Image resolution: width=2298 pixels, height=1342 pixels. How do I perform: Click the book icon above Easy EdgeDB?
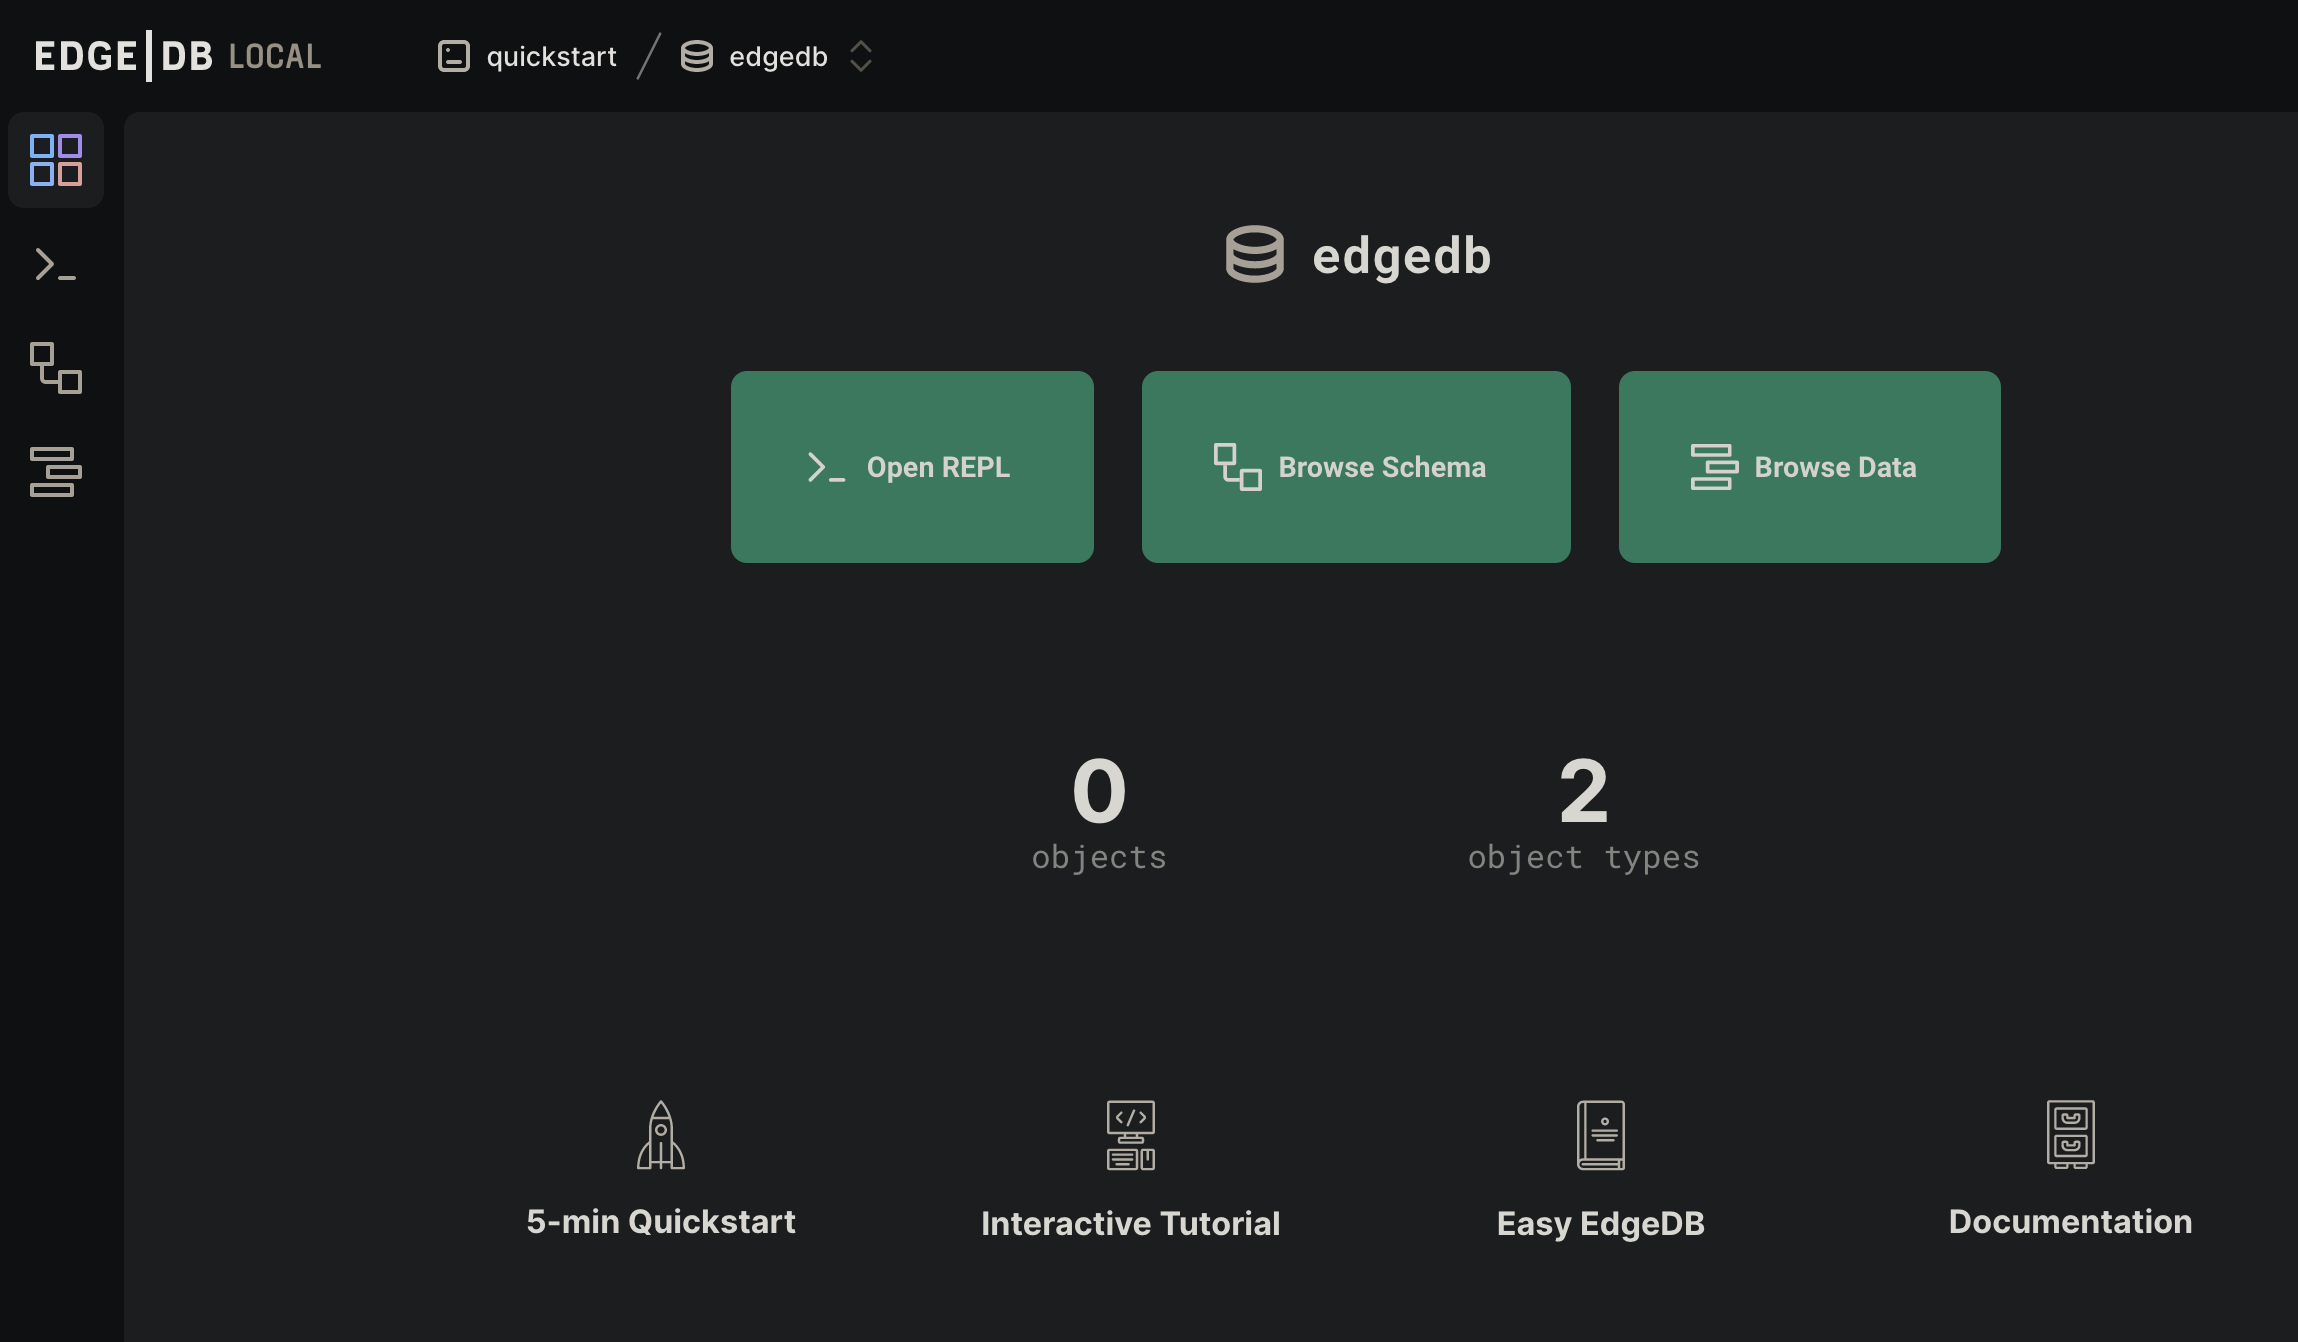pos(1600,1135)
